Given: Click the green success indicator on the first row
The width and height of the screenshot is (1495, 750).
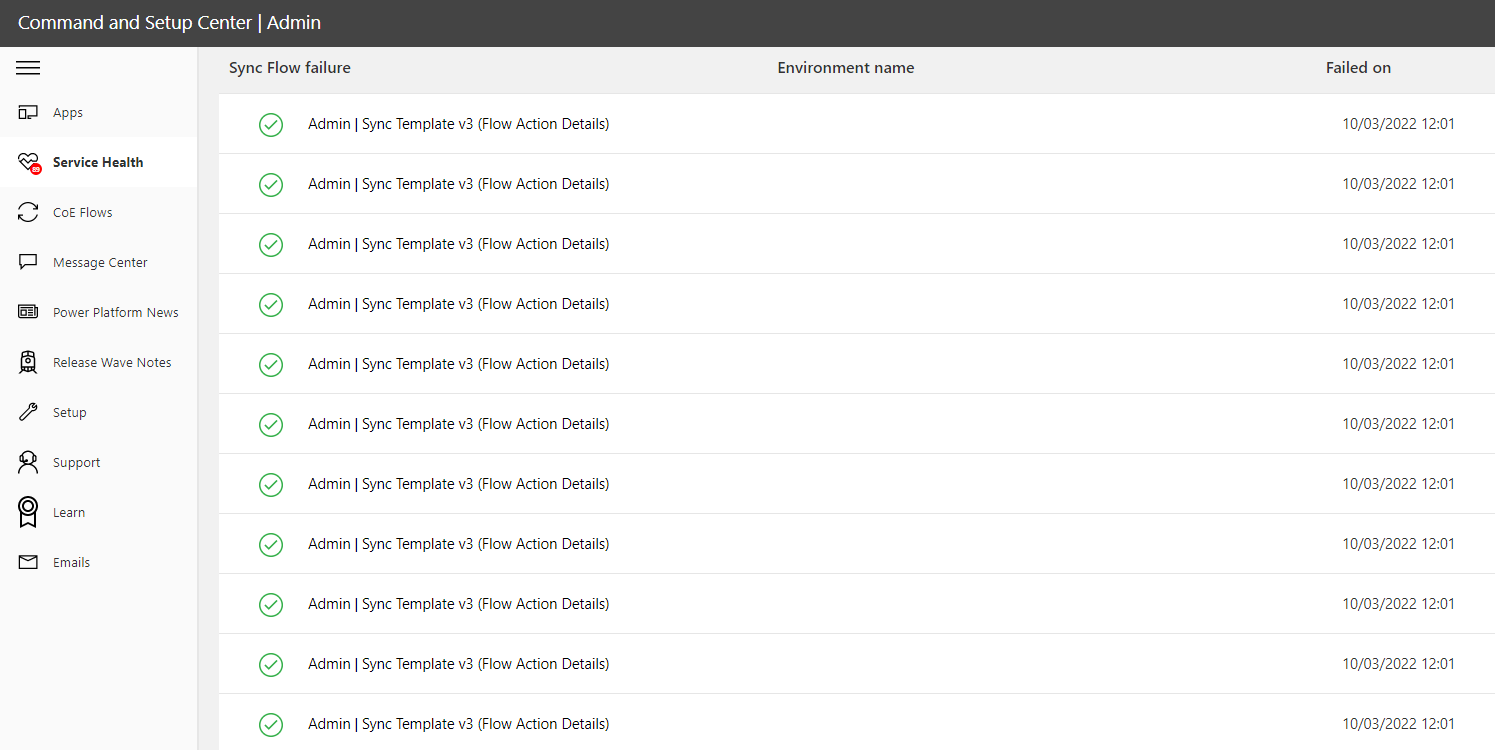Looking at the screenshot, I should [x=271, y=124].
